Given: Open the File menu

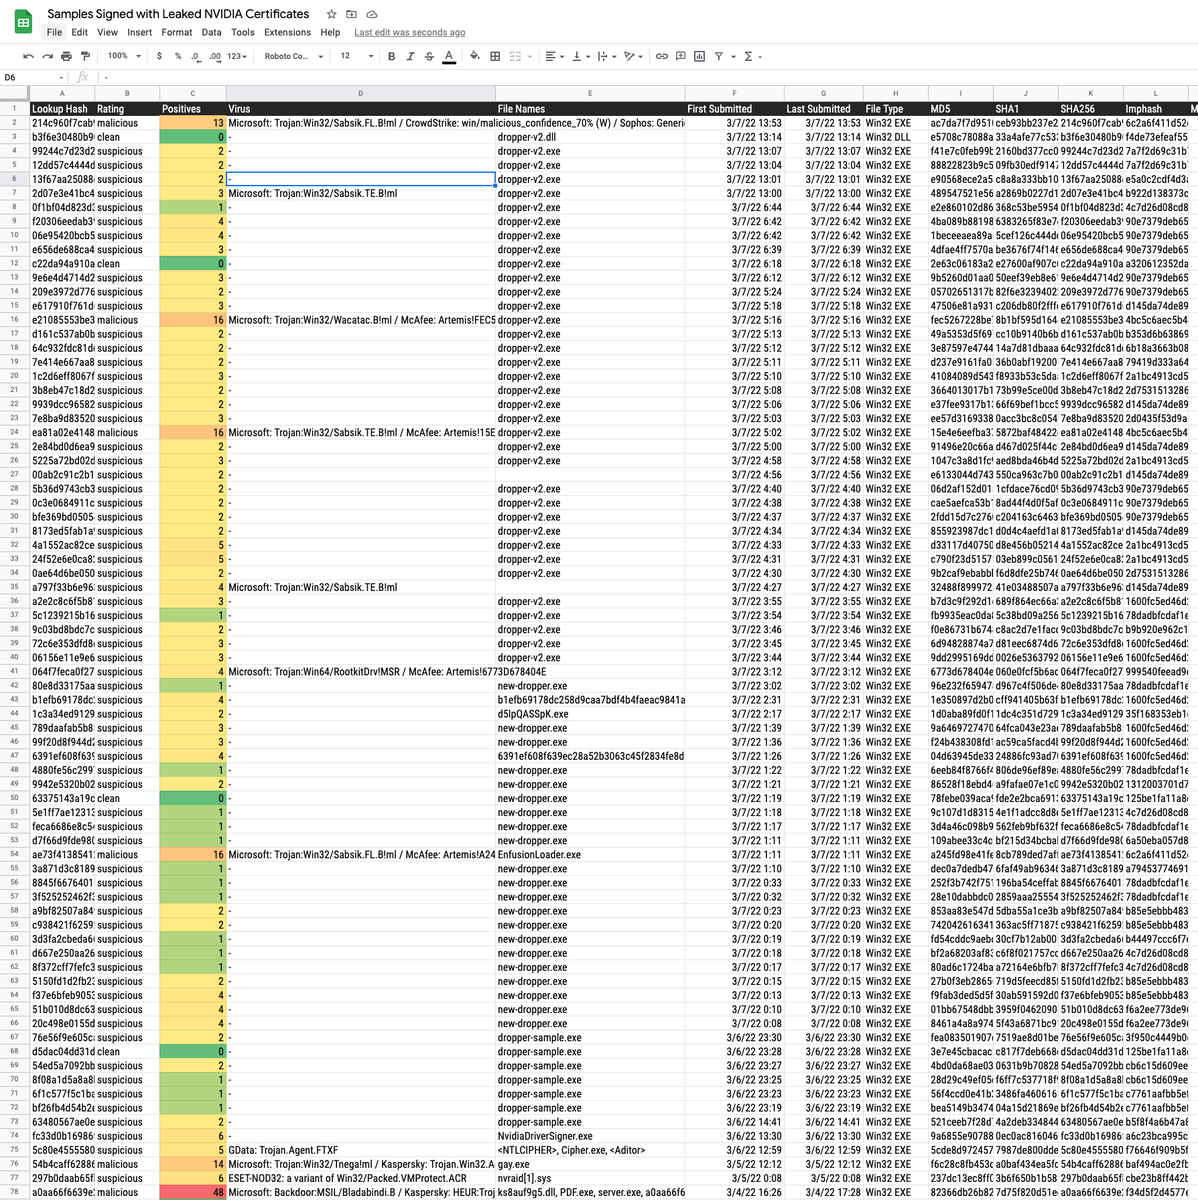Looking at the screenshot, I should coord(54,32).
